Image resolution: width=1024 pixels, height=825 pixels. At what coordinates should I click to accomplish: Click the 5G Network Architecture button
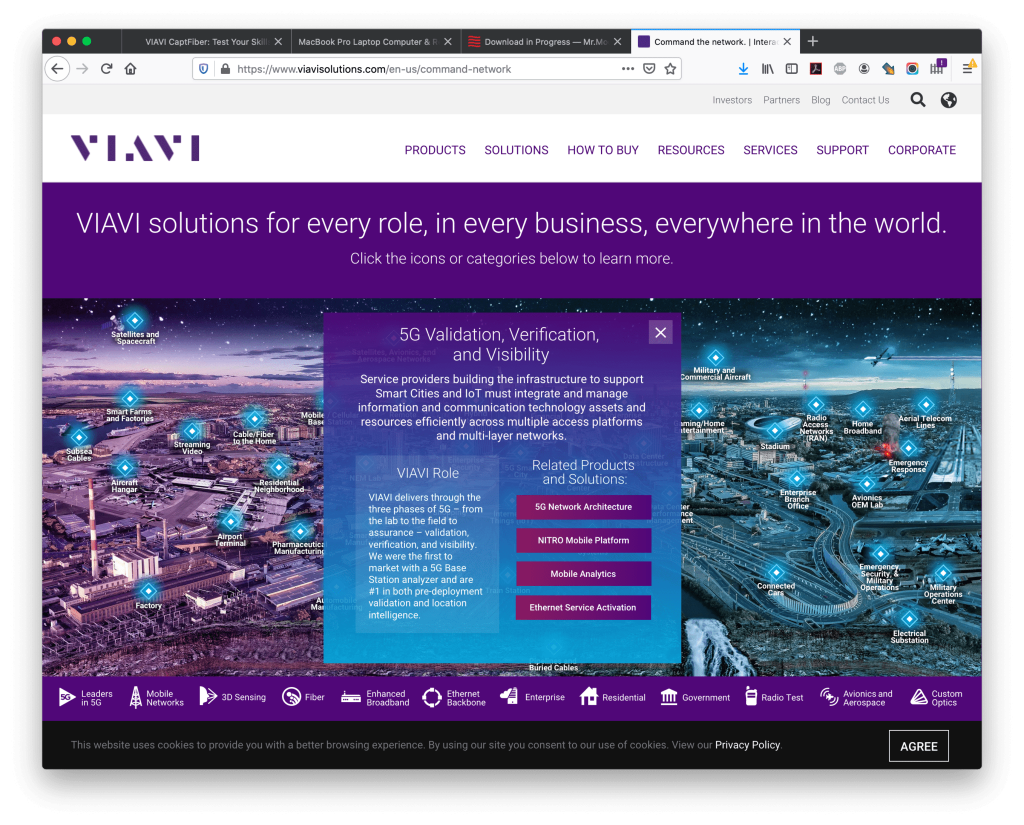click(583, 507)
